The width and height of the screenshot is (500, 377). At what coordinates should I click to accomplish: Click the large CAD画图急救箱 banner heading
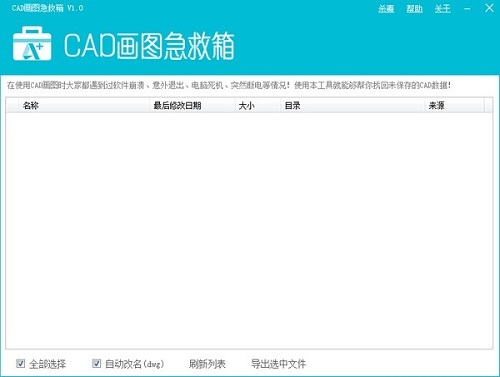coord(149,46)
